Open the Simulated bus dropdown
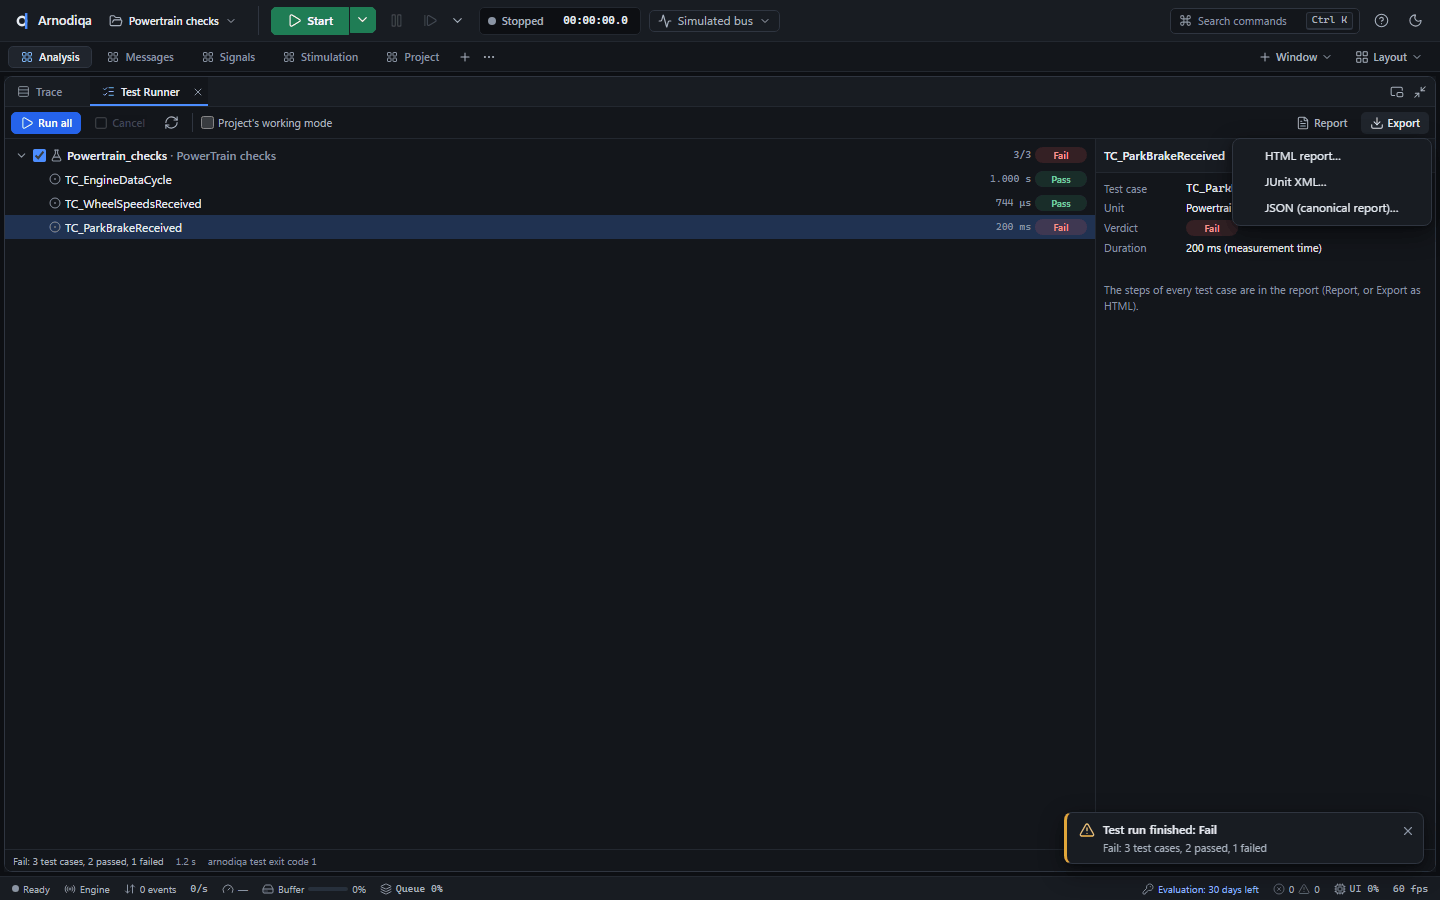This screenshot has width=1440, height=900. coord(714,21)
